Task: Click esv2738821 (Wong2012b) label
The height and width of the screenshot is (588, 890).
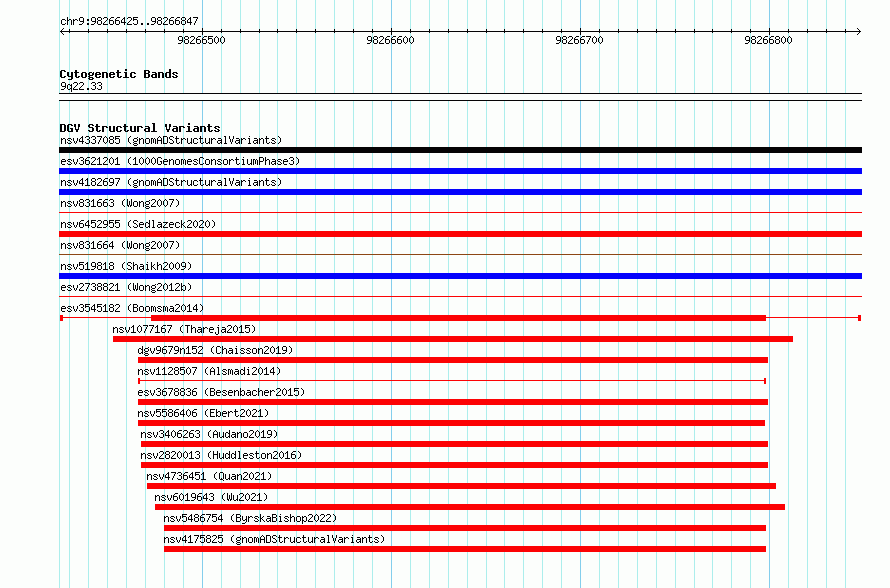Action: tap(126, 287)
